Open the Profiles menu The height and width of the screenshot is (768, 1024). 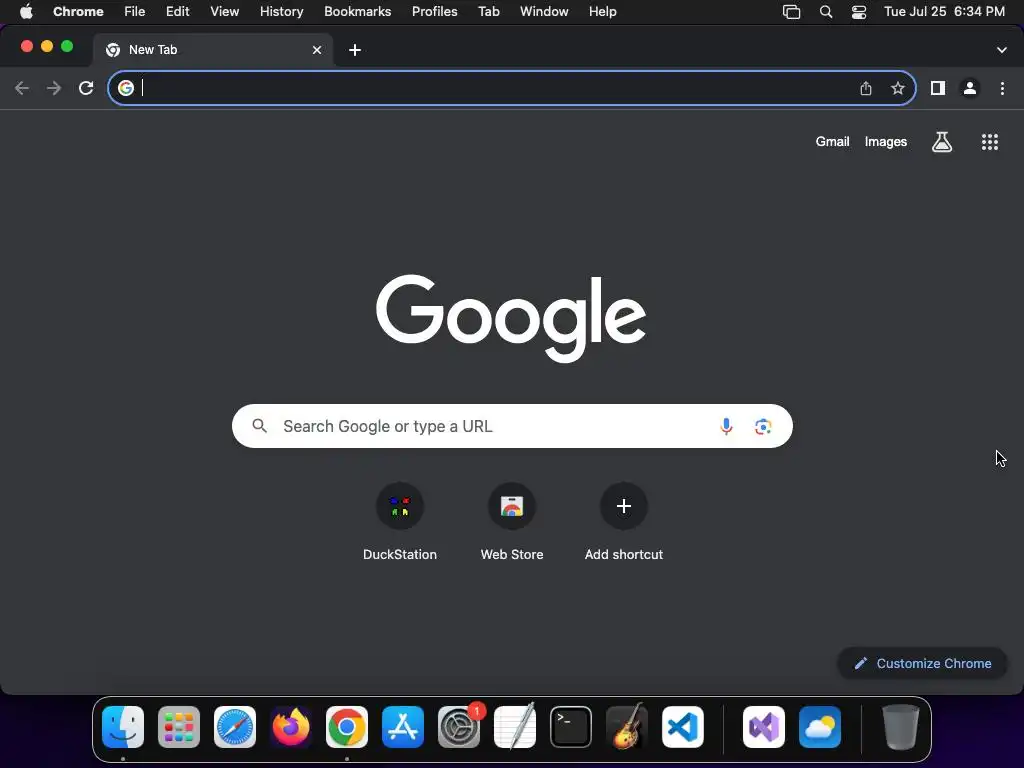(x=434, y=12)
